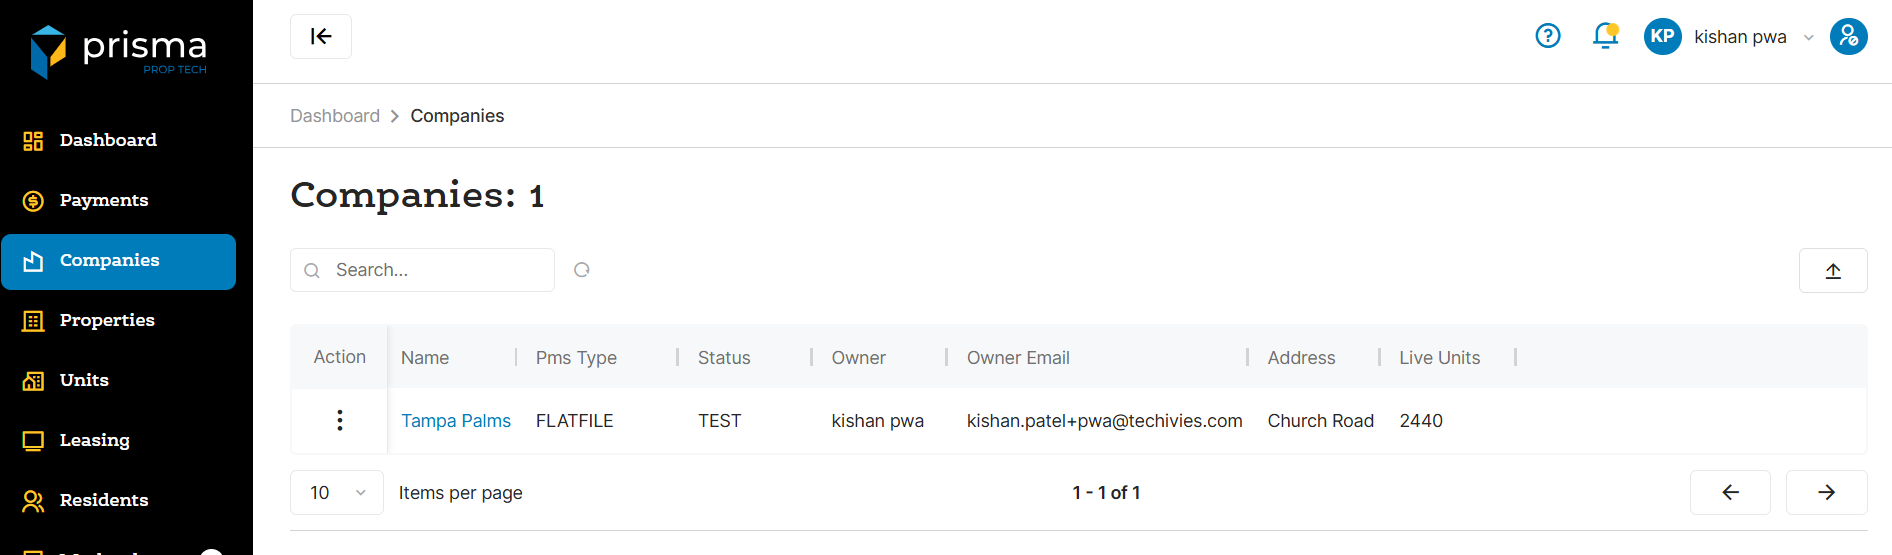Expand the kishan pwa account dropdown
Viewport: 1892px width, 555px height.
[1808, 38]
